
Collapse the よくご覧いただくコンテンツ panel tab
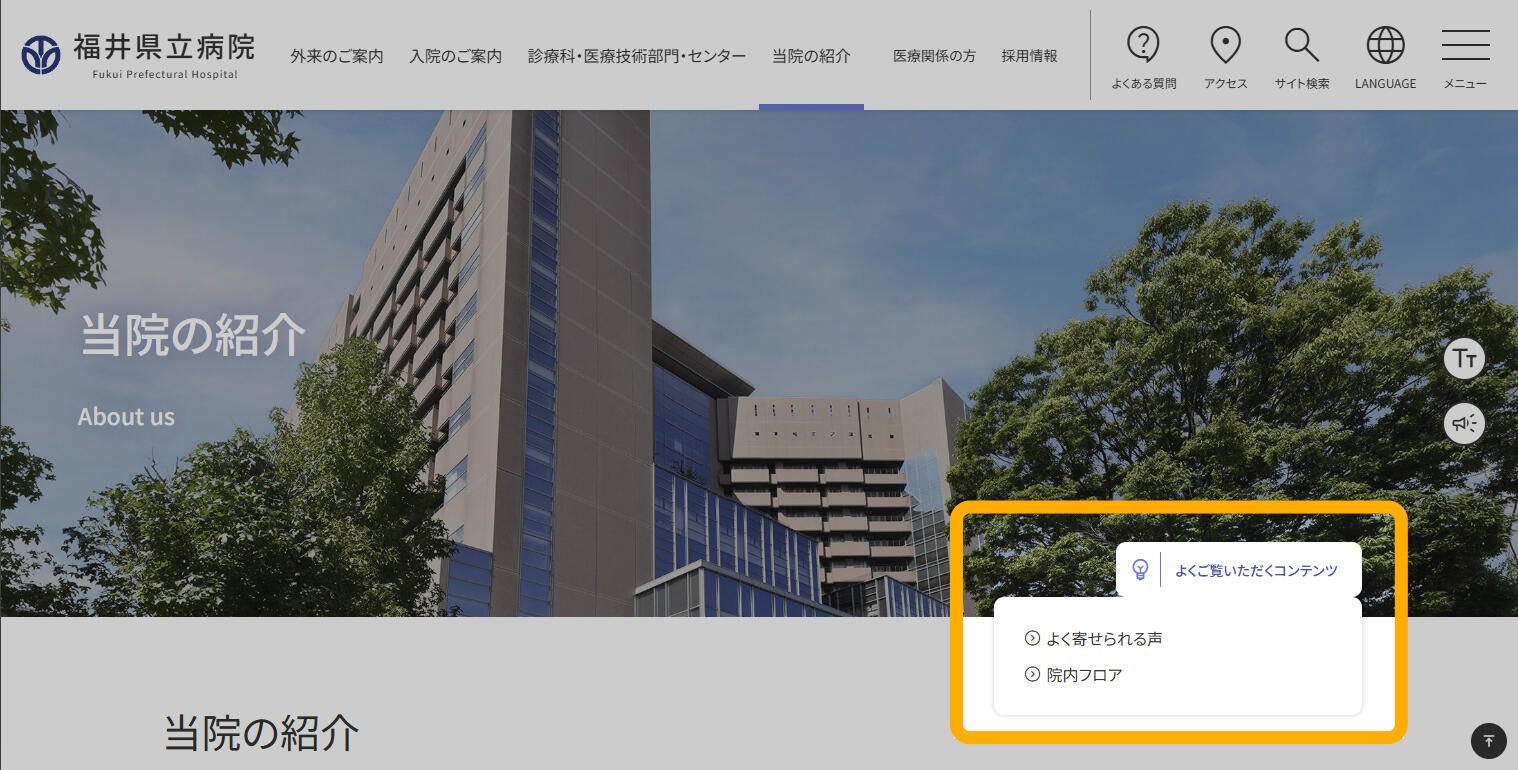(1255, 570)
